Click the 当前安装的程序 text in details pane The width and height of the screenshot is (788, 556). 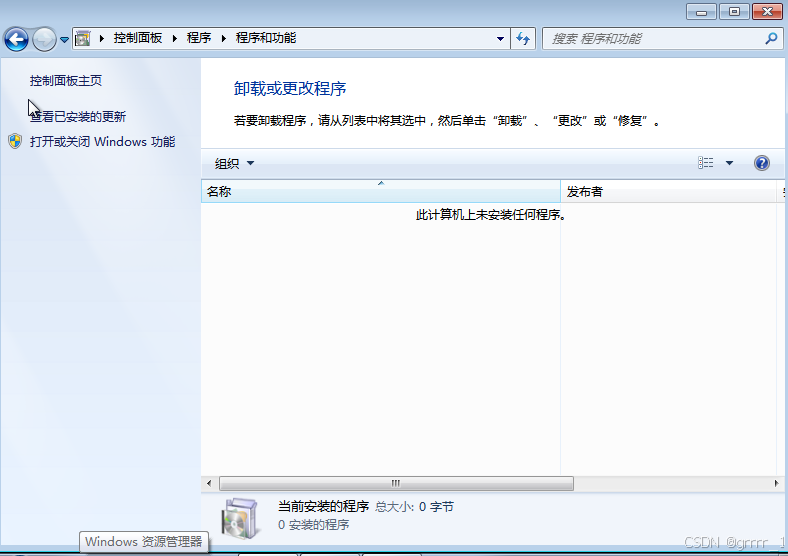[x=324, y=506]
